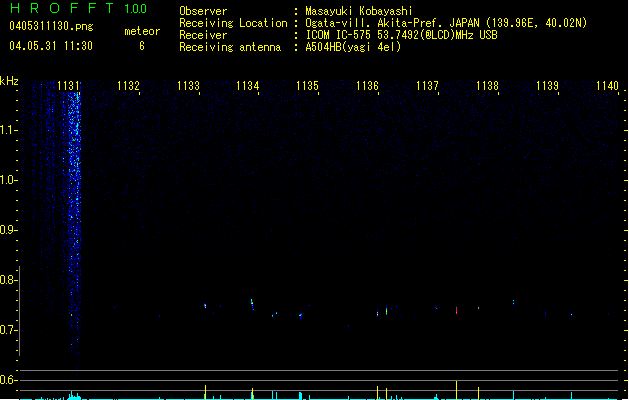Image resolution: width=629 pixels, height=400 pixels.
Task: Select ICOM IC-575 53.7492 MHz USB text
Action: pyautogui.click(x=401, y=35)
